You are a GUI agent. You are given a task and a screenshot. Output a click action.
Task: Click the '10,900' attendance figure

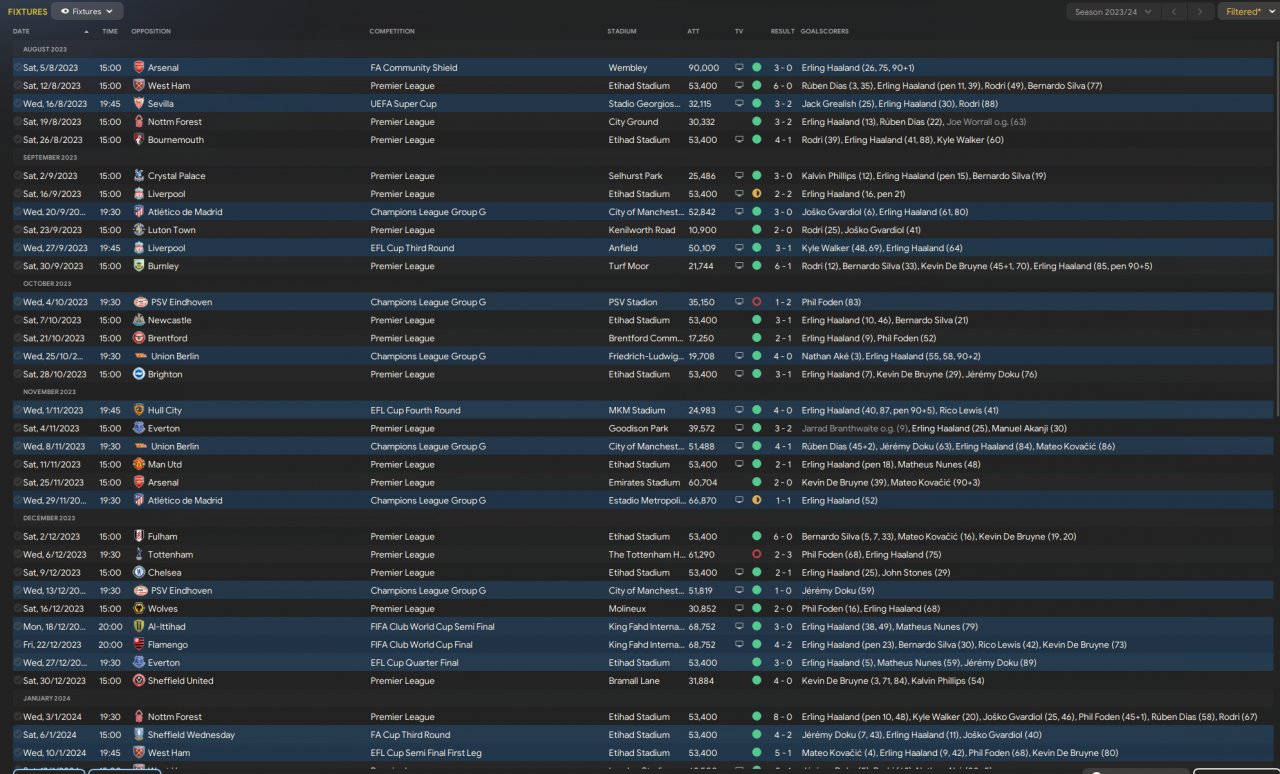(x=703, y=230)
